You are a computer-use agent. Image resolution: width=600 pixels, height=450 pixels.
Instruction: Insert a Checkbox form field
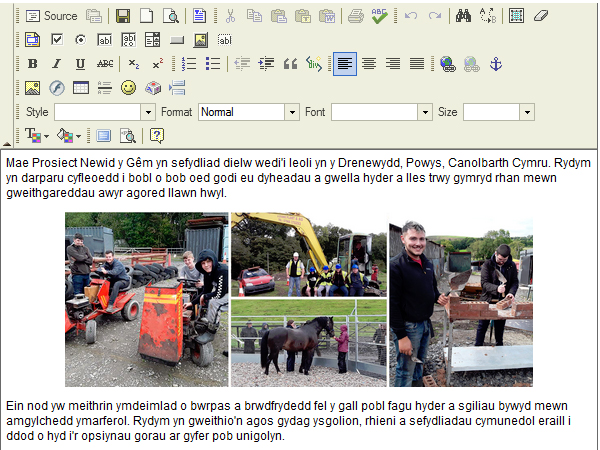(57, 39)
